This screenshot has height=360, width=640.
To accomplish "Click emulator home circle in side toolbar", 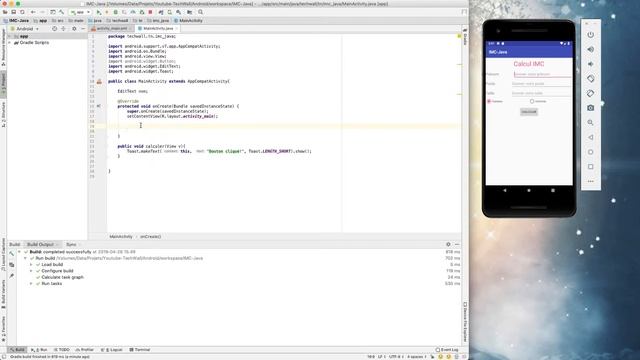I will (591, 152).
